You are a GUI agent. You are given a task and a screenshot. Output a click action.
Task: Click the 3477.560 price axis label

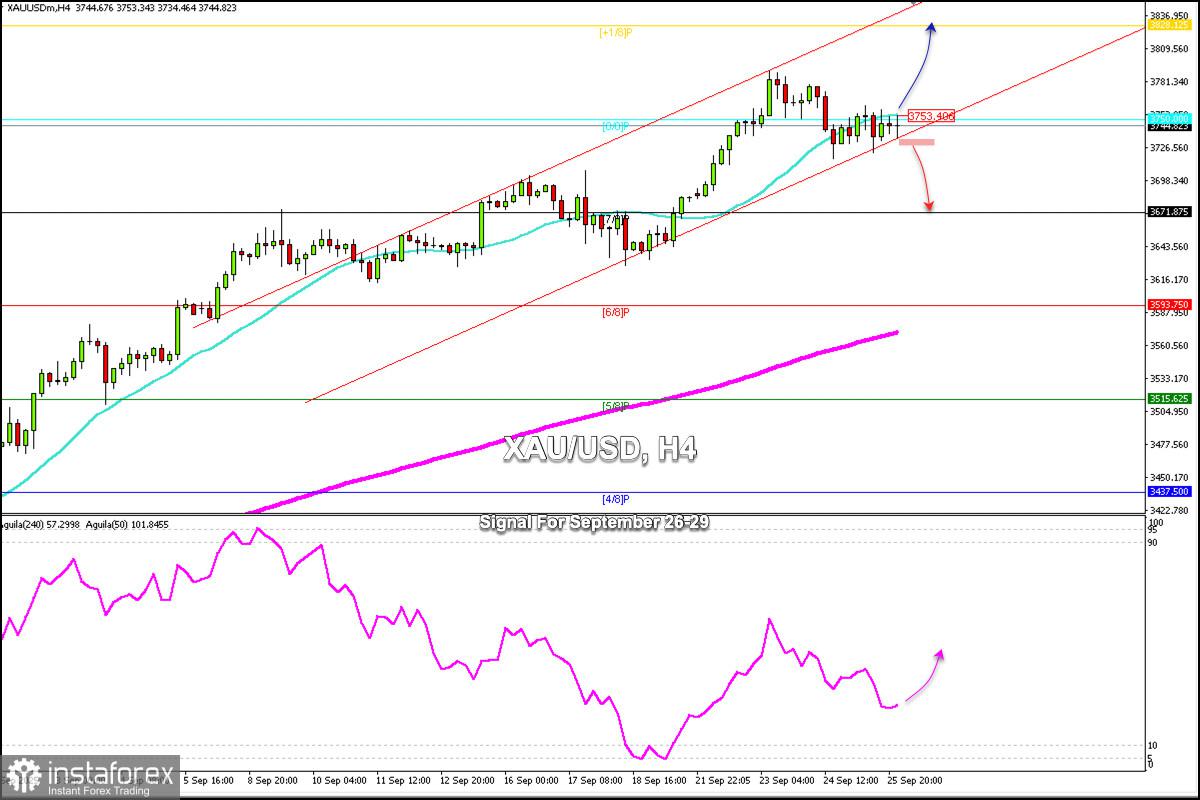click(1170, 444)
